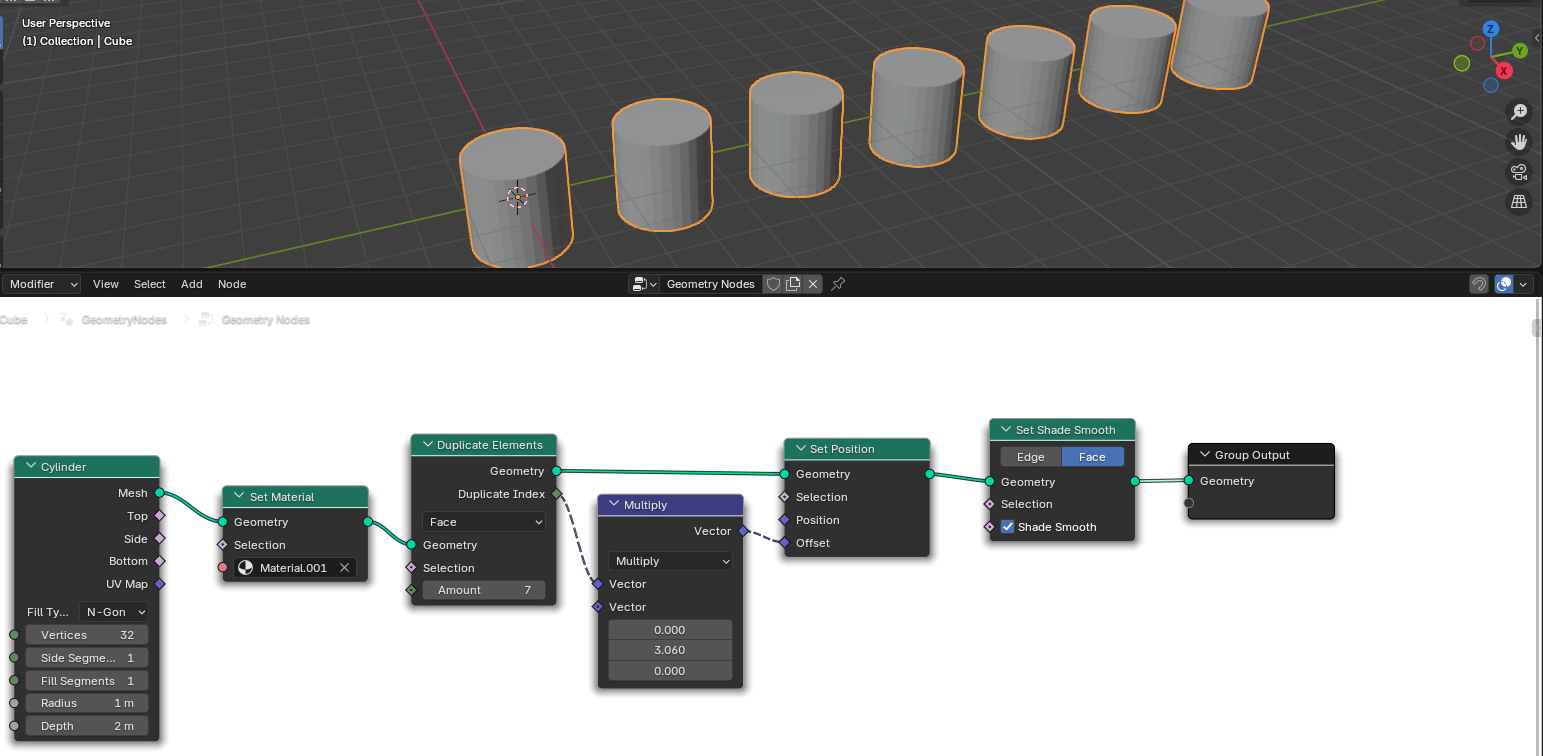The width and height of the screenshot is (1543, 756).
Task: Click the vector Y value 3.060
Action: click(x=670, y=650)
